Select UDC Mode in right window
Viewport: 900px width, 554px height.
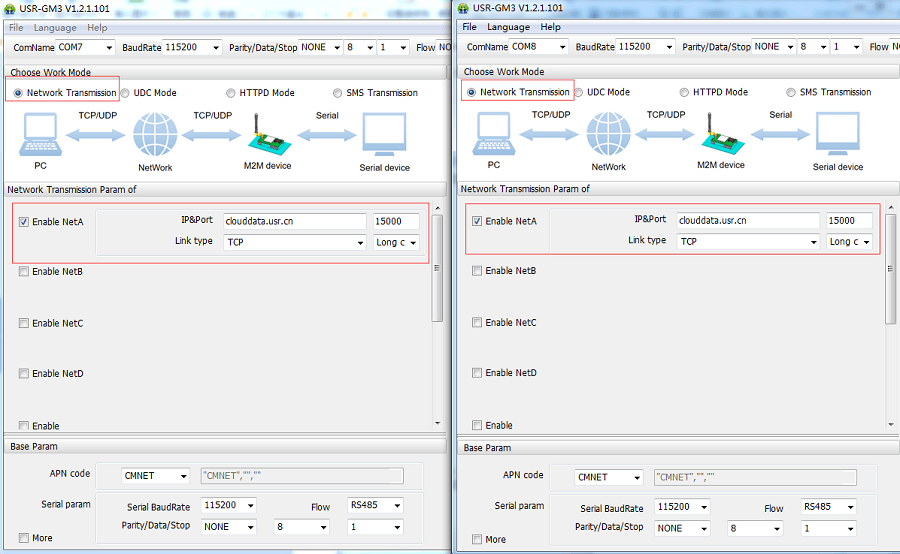pos(579,92)
